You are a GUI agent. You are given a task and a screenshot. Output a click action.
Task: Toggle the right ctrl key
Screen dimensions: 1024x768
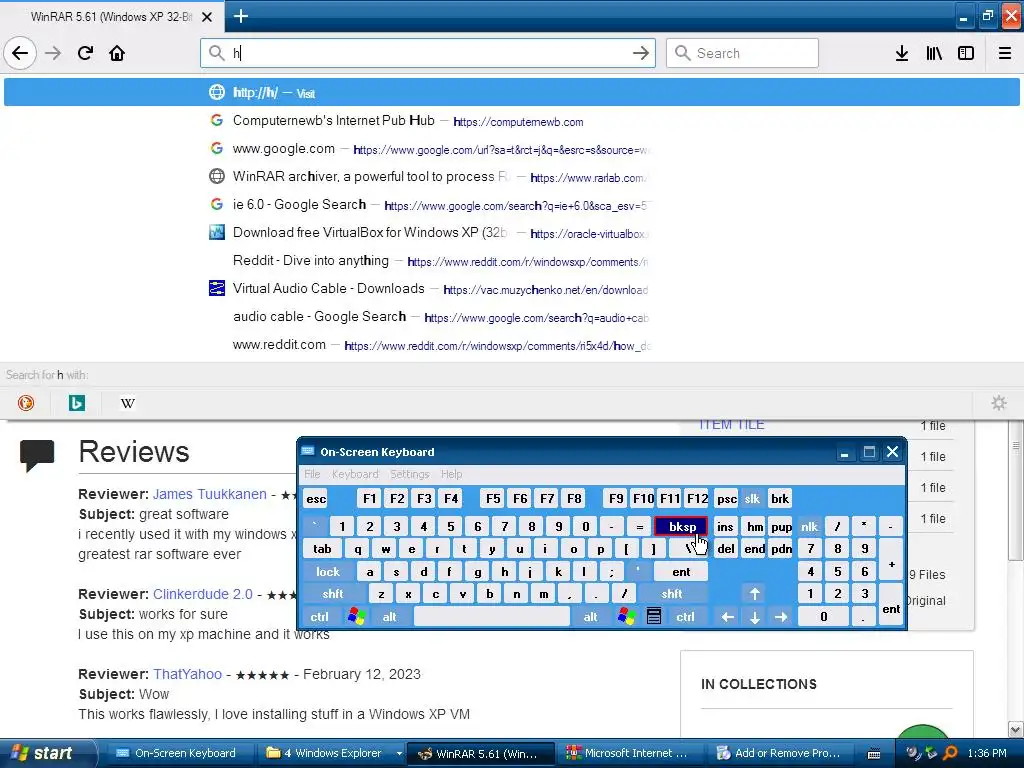coord(686,616)
